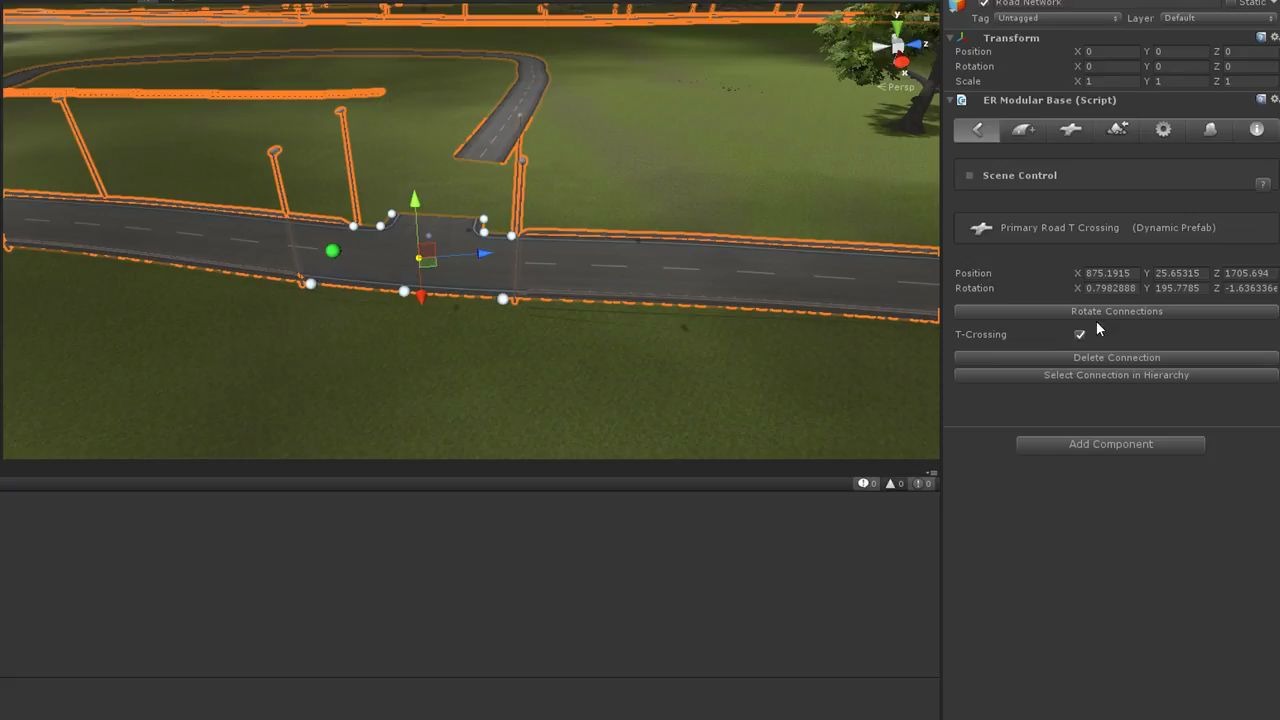Click the Scene Control help question mark
The image size is (1280, 720).
1263,184
